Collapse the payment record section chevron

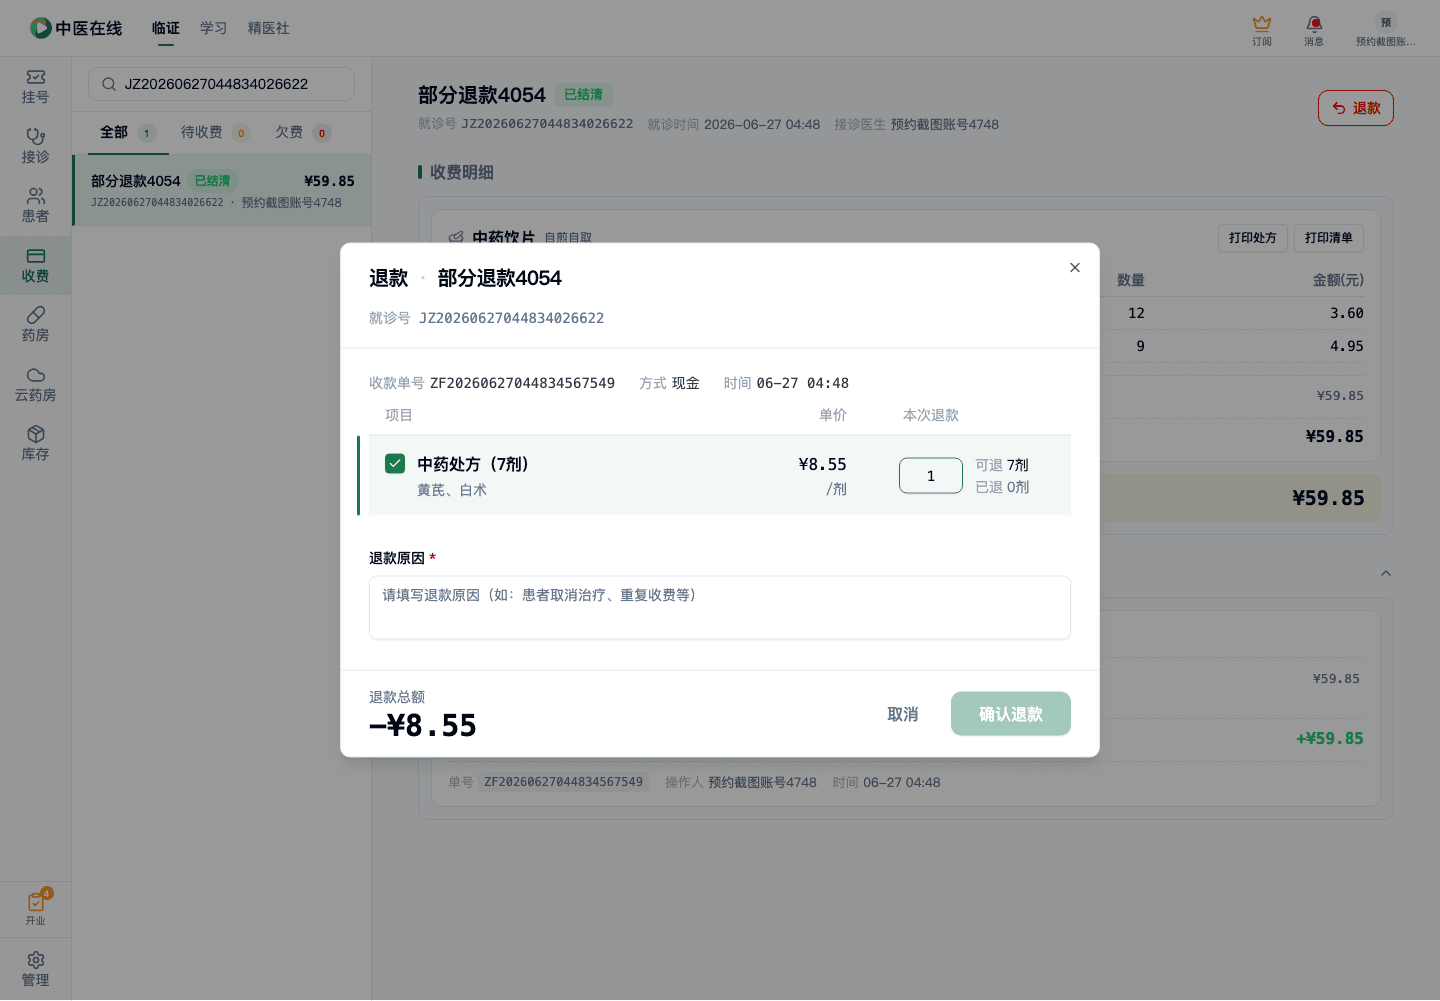pos(1386,573)
